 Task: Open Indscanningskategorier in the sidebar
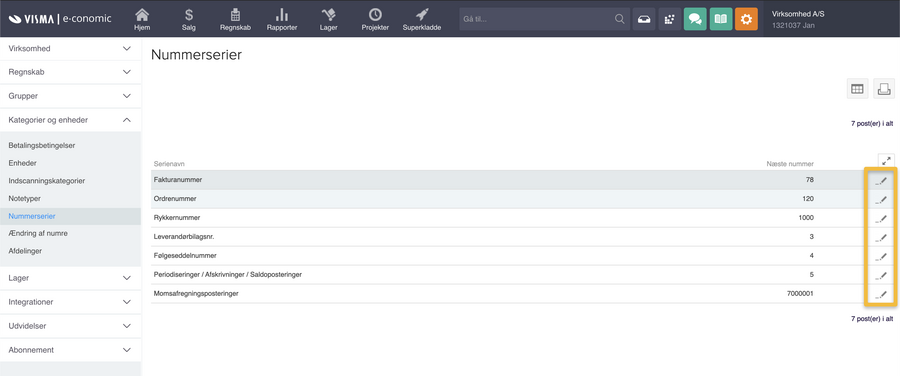tap(46, 181)
